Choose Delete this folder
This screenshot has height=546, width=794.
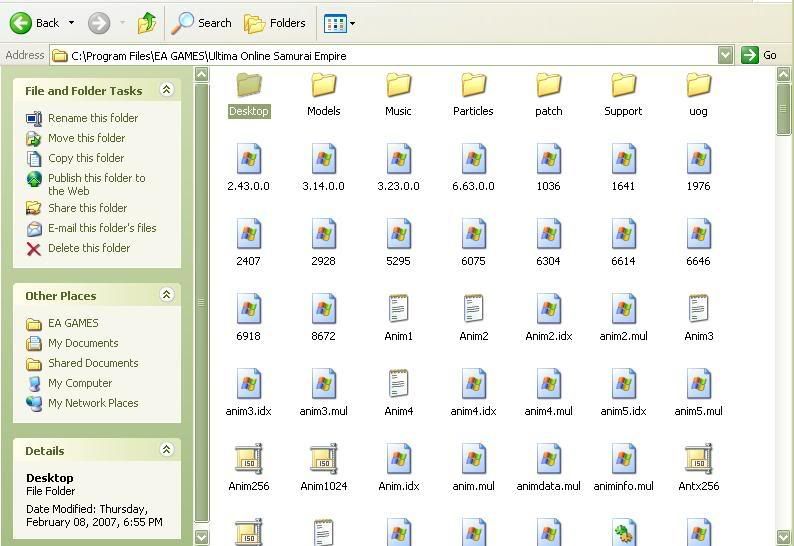coord(78,248)
